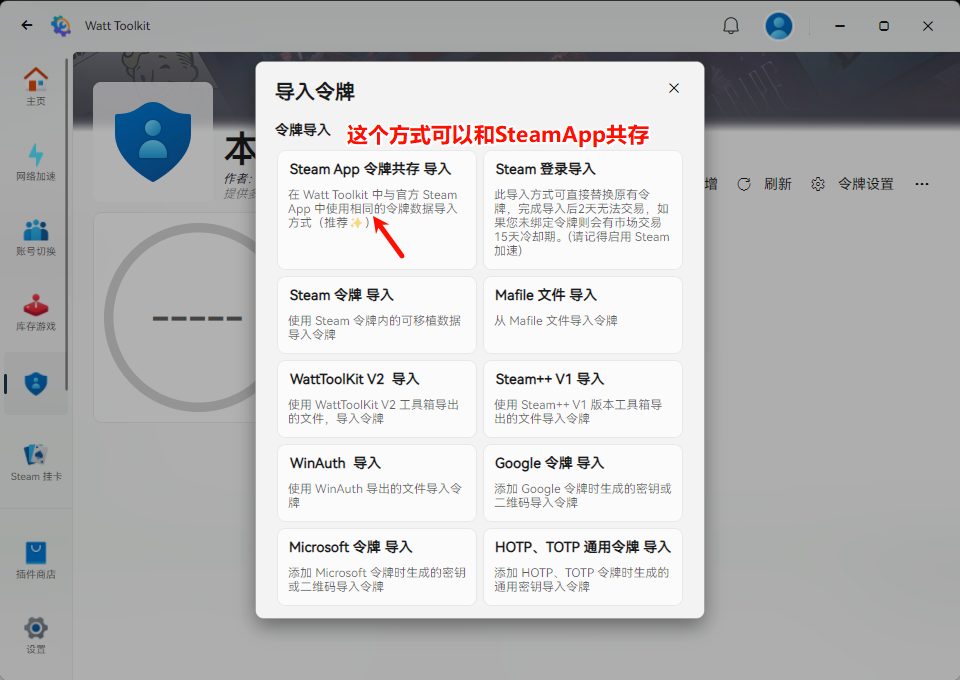The height and width of the screenshot is (680, 960).
Task: Expand the more options ellipsis menu
Action: click(922, 184)
